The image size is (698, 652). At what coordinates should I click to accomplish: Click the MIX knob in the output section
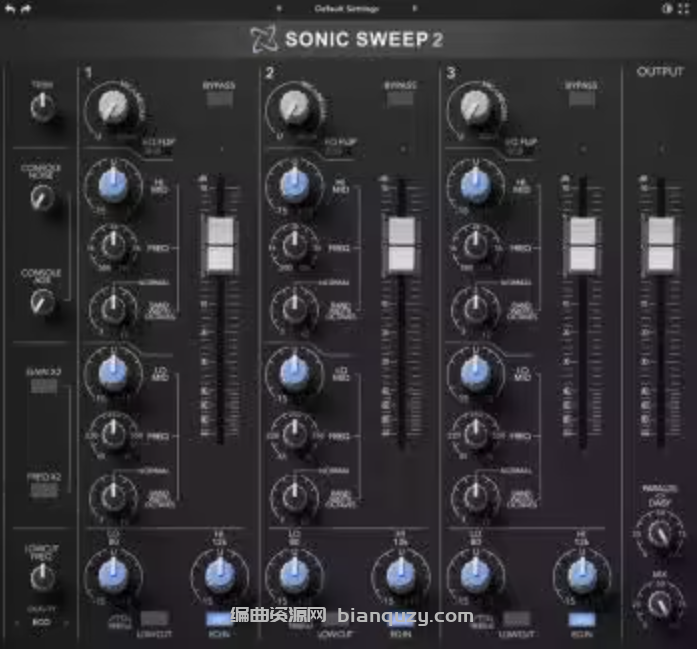[x=660, y=604]
